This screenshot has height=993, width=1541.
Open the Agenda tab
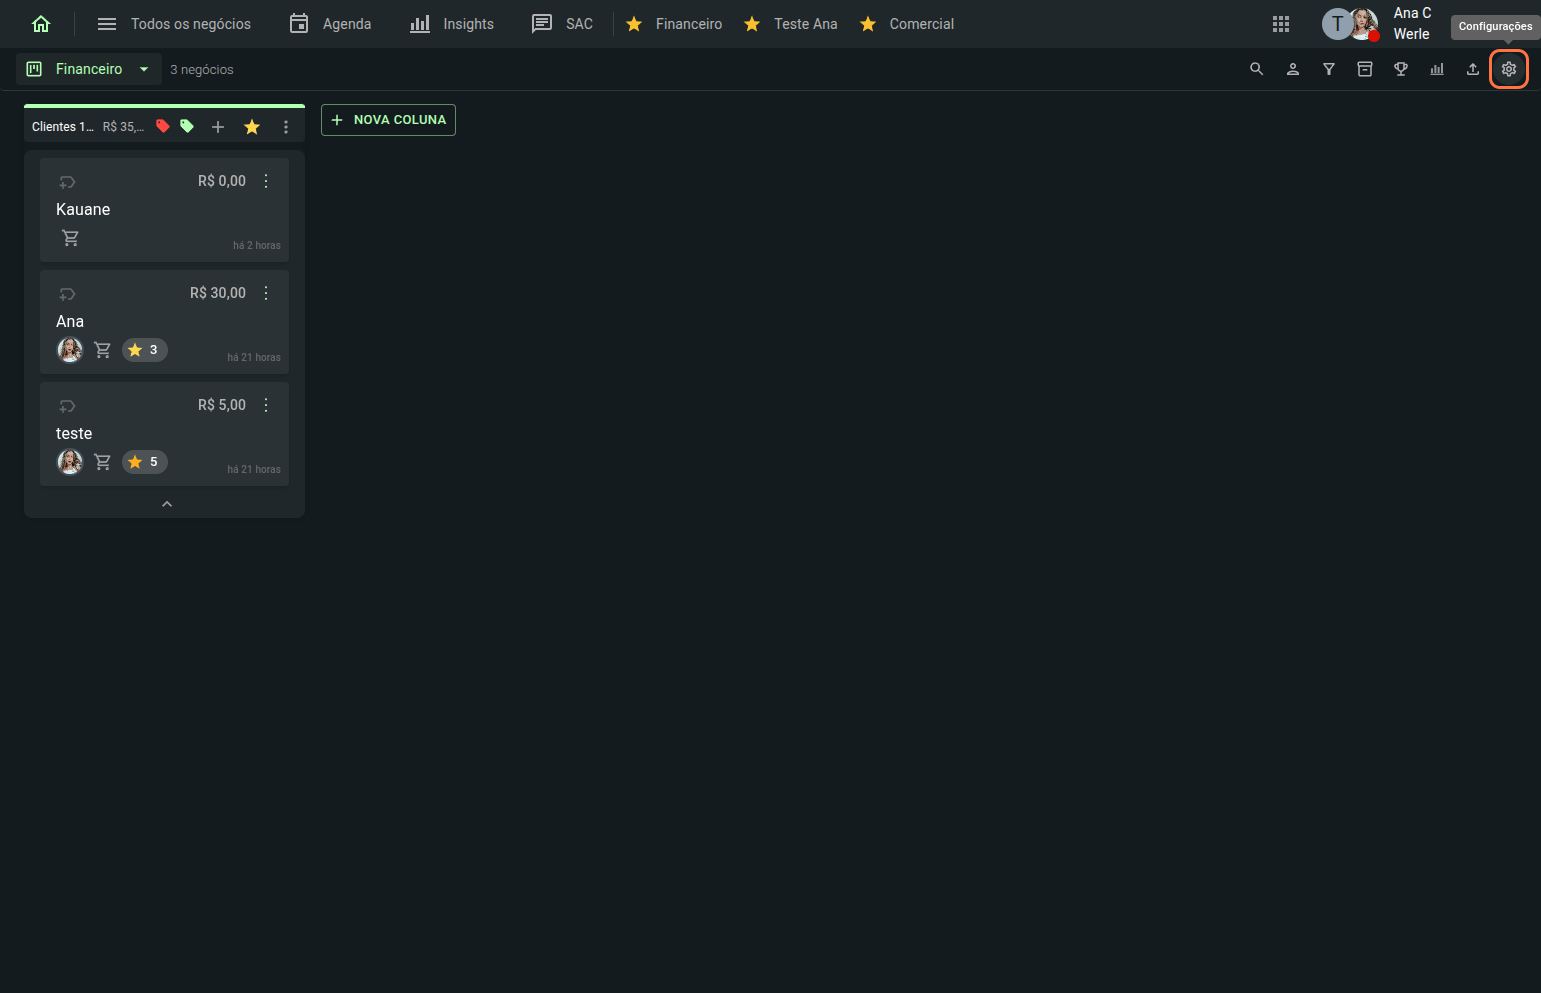[x=330, y=24]
